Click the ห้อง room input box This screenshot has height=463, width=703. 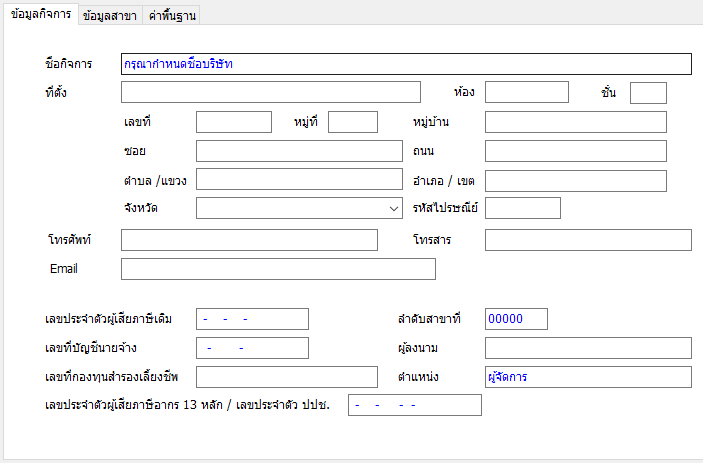527,92
